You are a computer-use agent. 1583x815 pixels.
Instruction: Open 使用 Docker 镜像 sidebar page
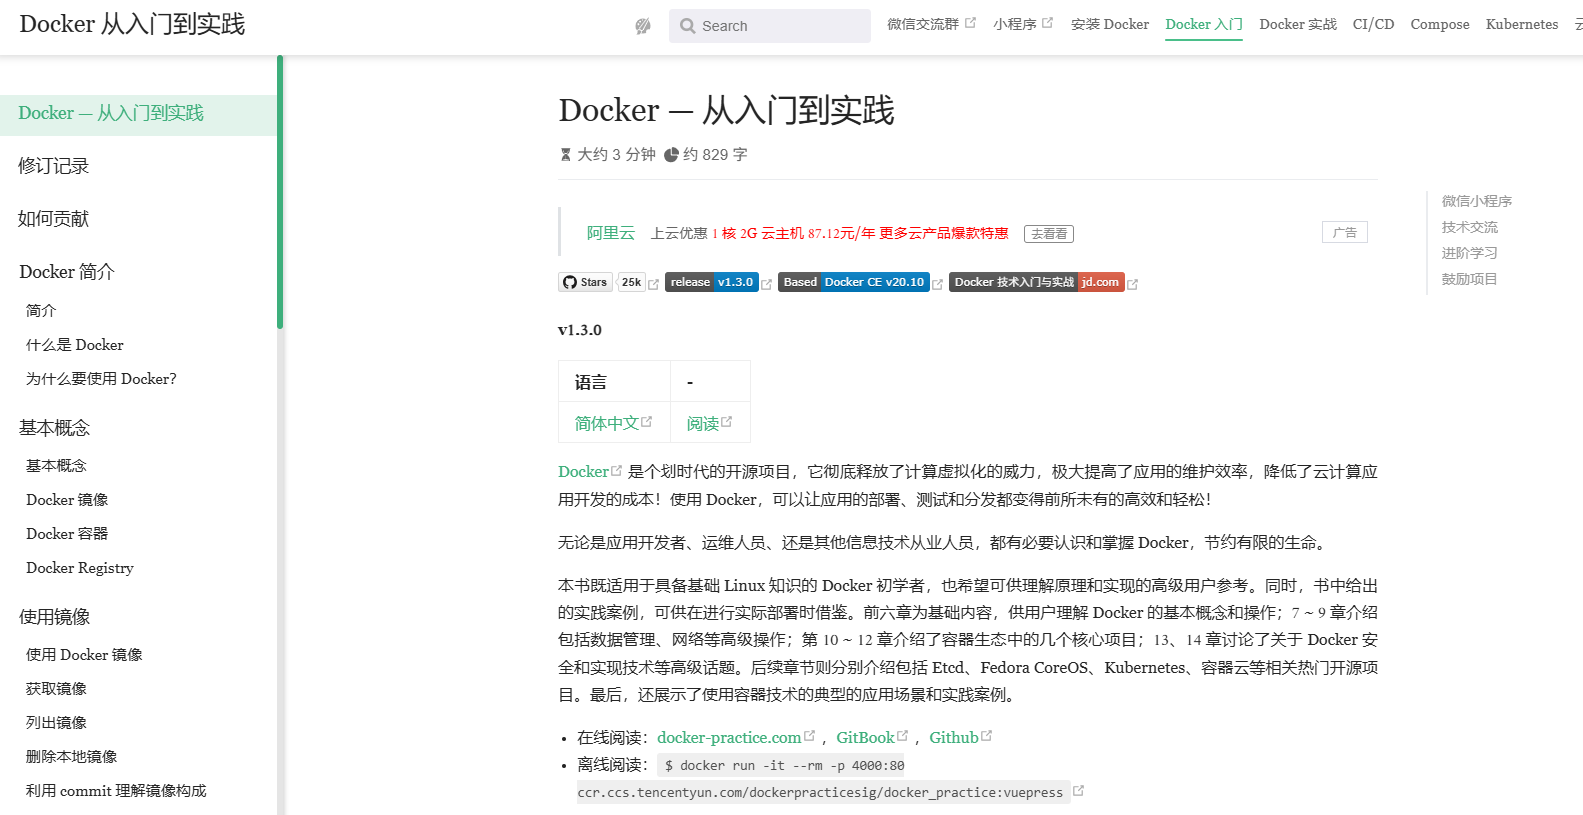(84, 655)
